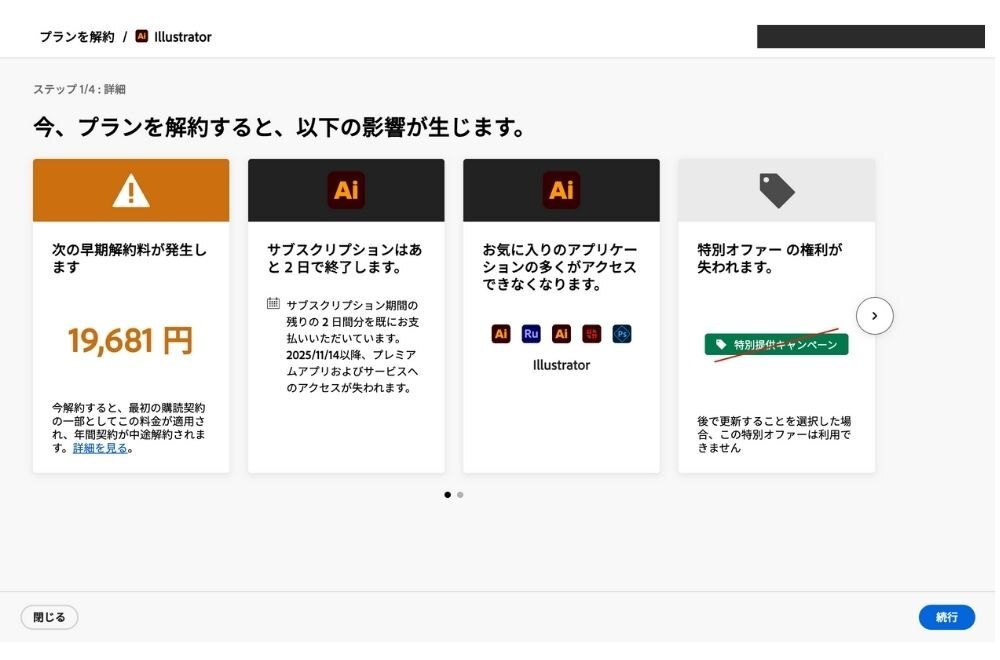Click the Ai icon above the subscription ending card

pyautogui.click(x=346, y=190)
